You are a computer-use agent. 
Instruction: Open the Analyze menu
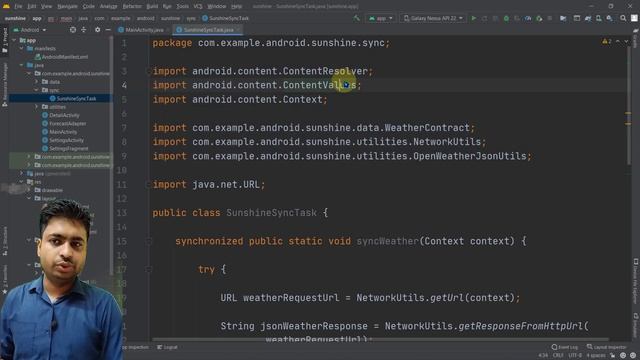point(108,6)
